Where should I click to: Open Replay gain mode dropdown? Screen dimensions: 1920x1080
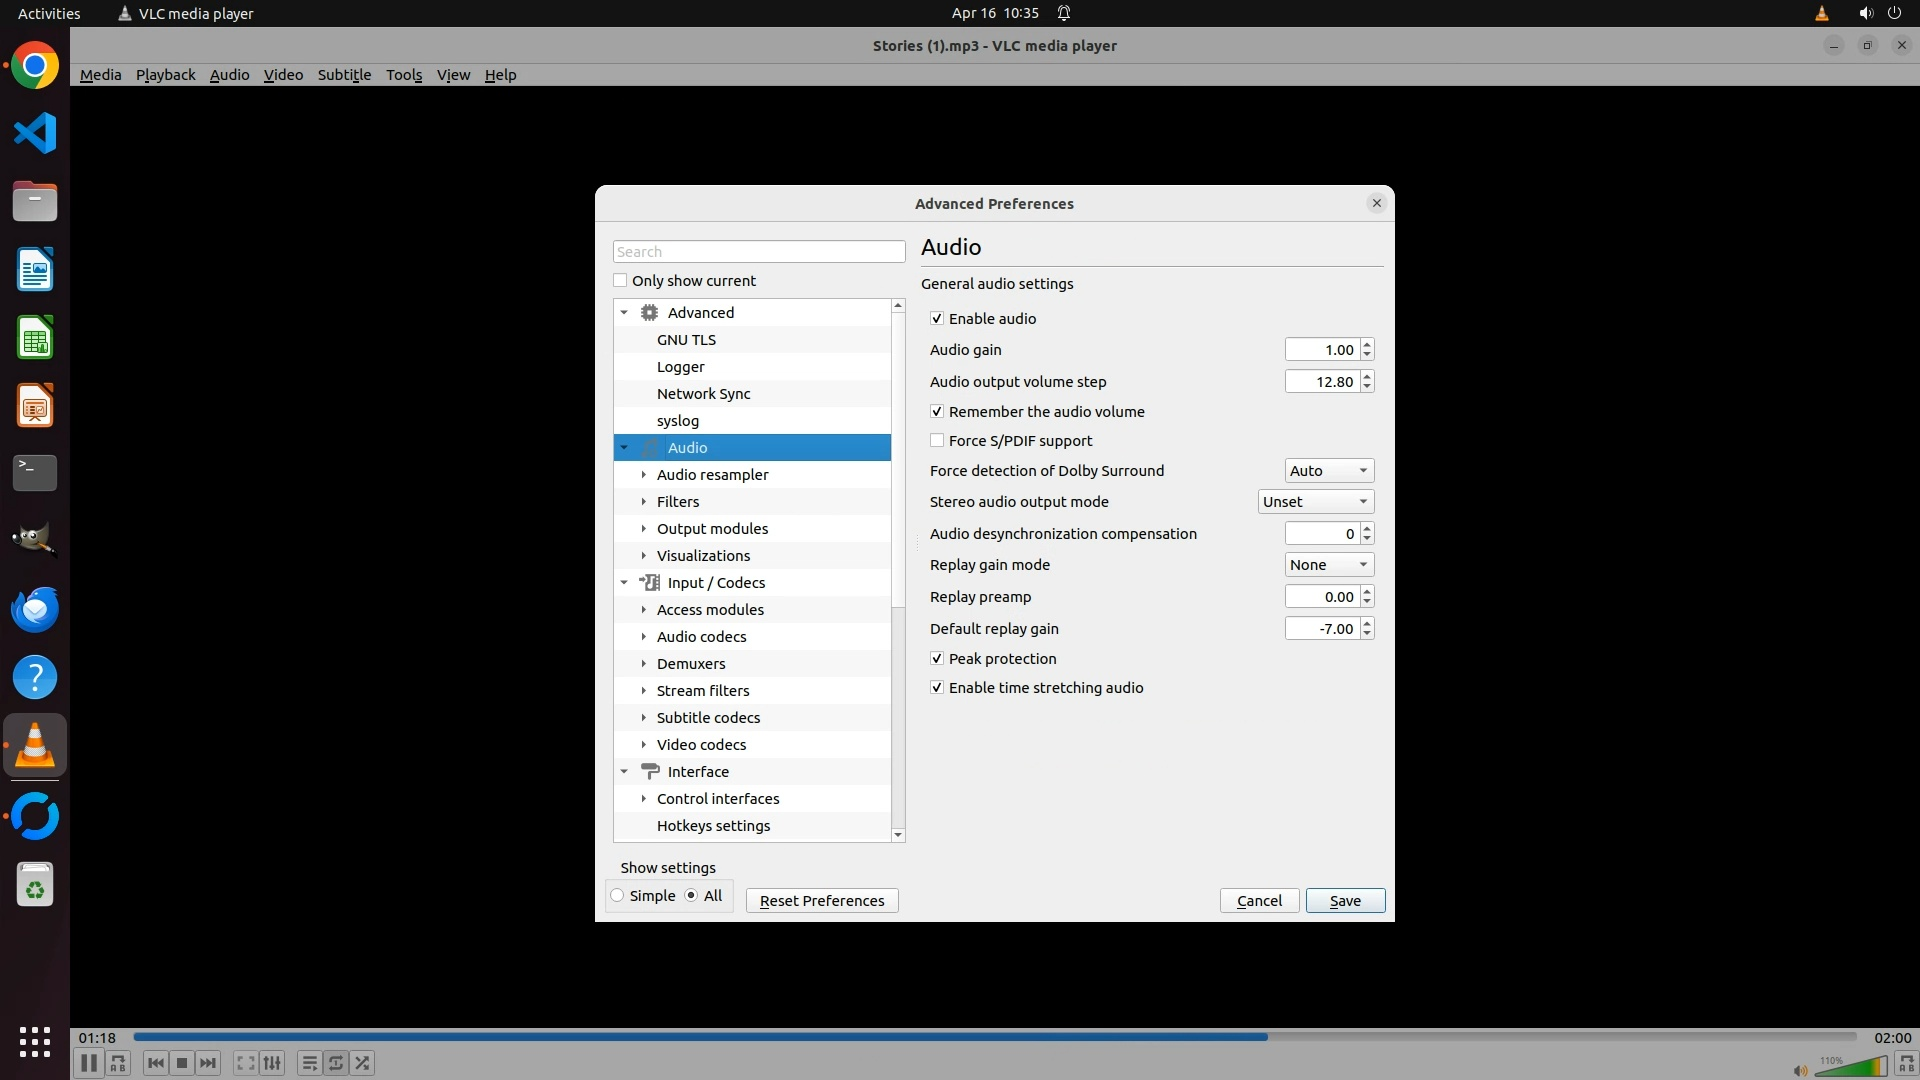1328,565
